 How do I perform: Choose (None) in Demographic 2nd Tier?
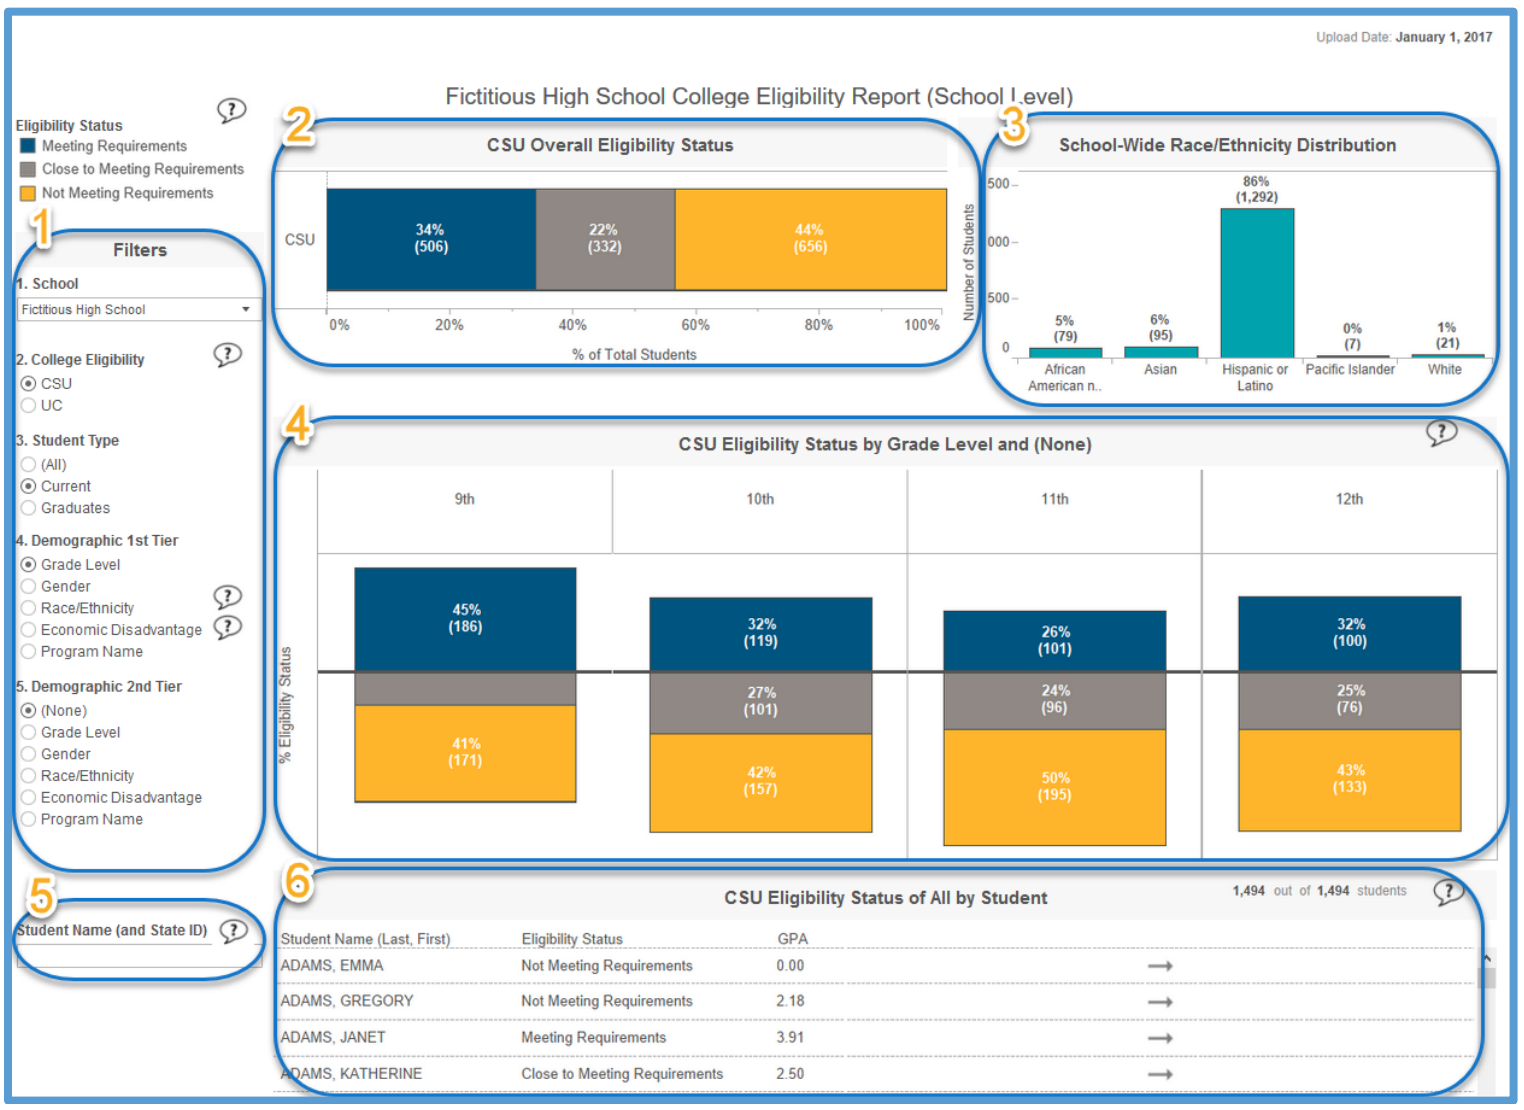pos(28,711)
